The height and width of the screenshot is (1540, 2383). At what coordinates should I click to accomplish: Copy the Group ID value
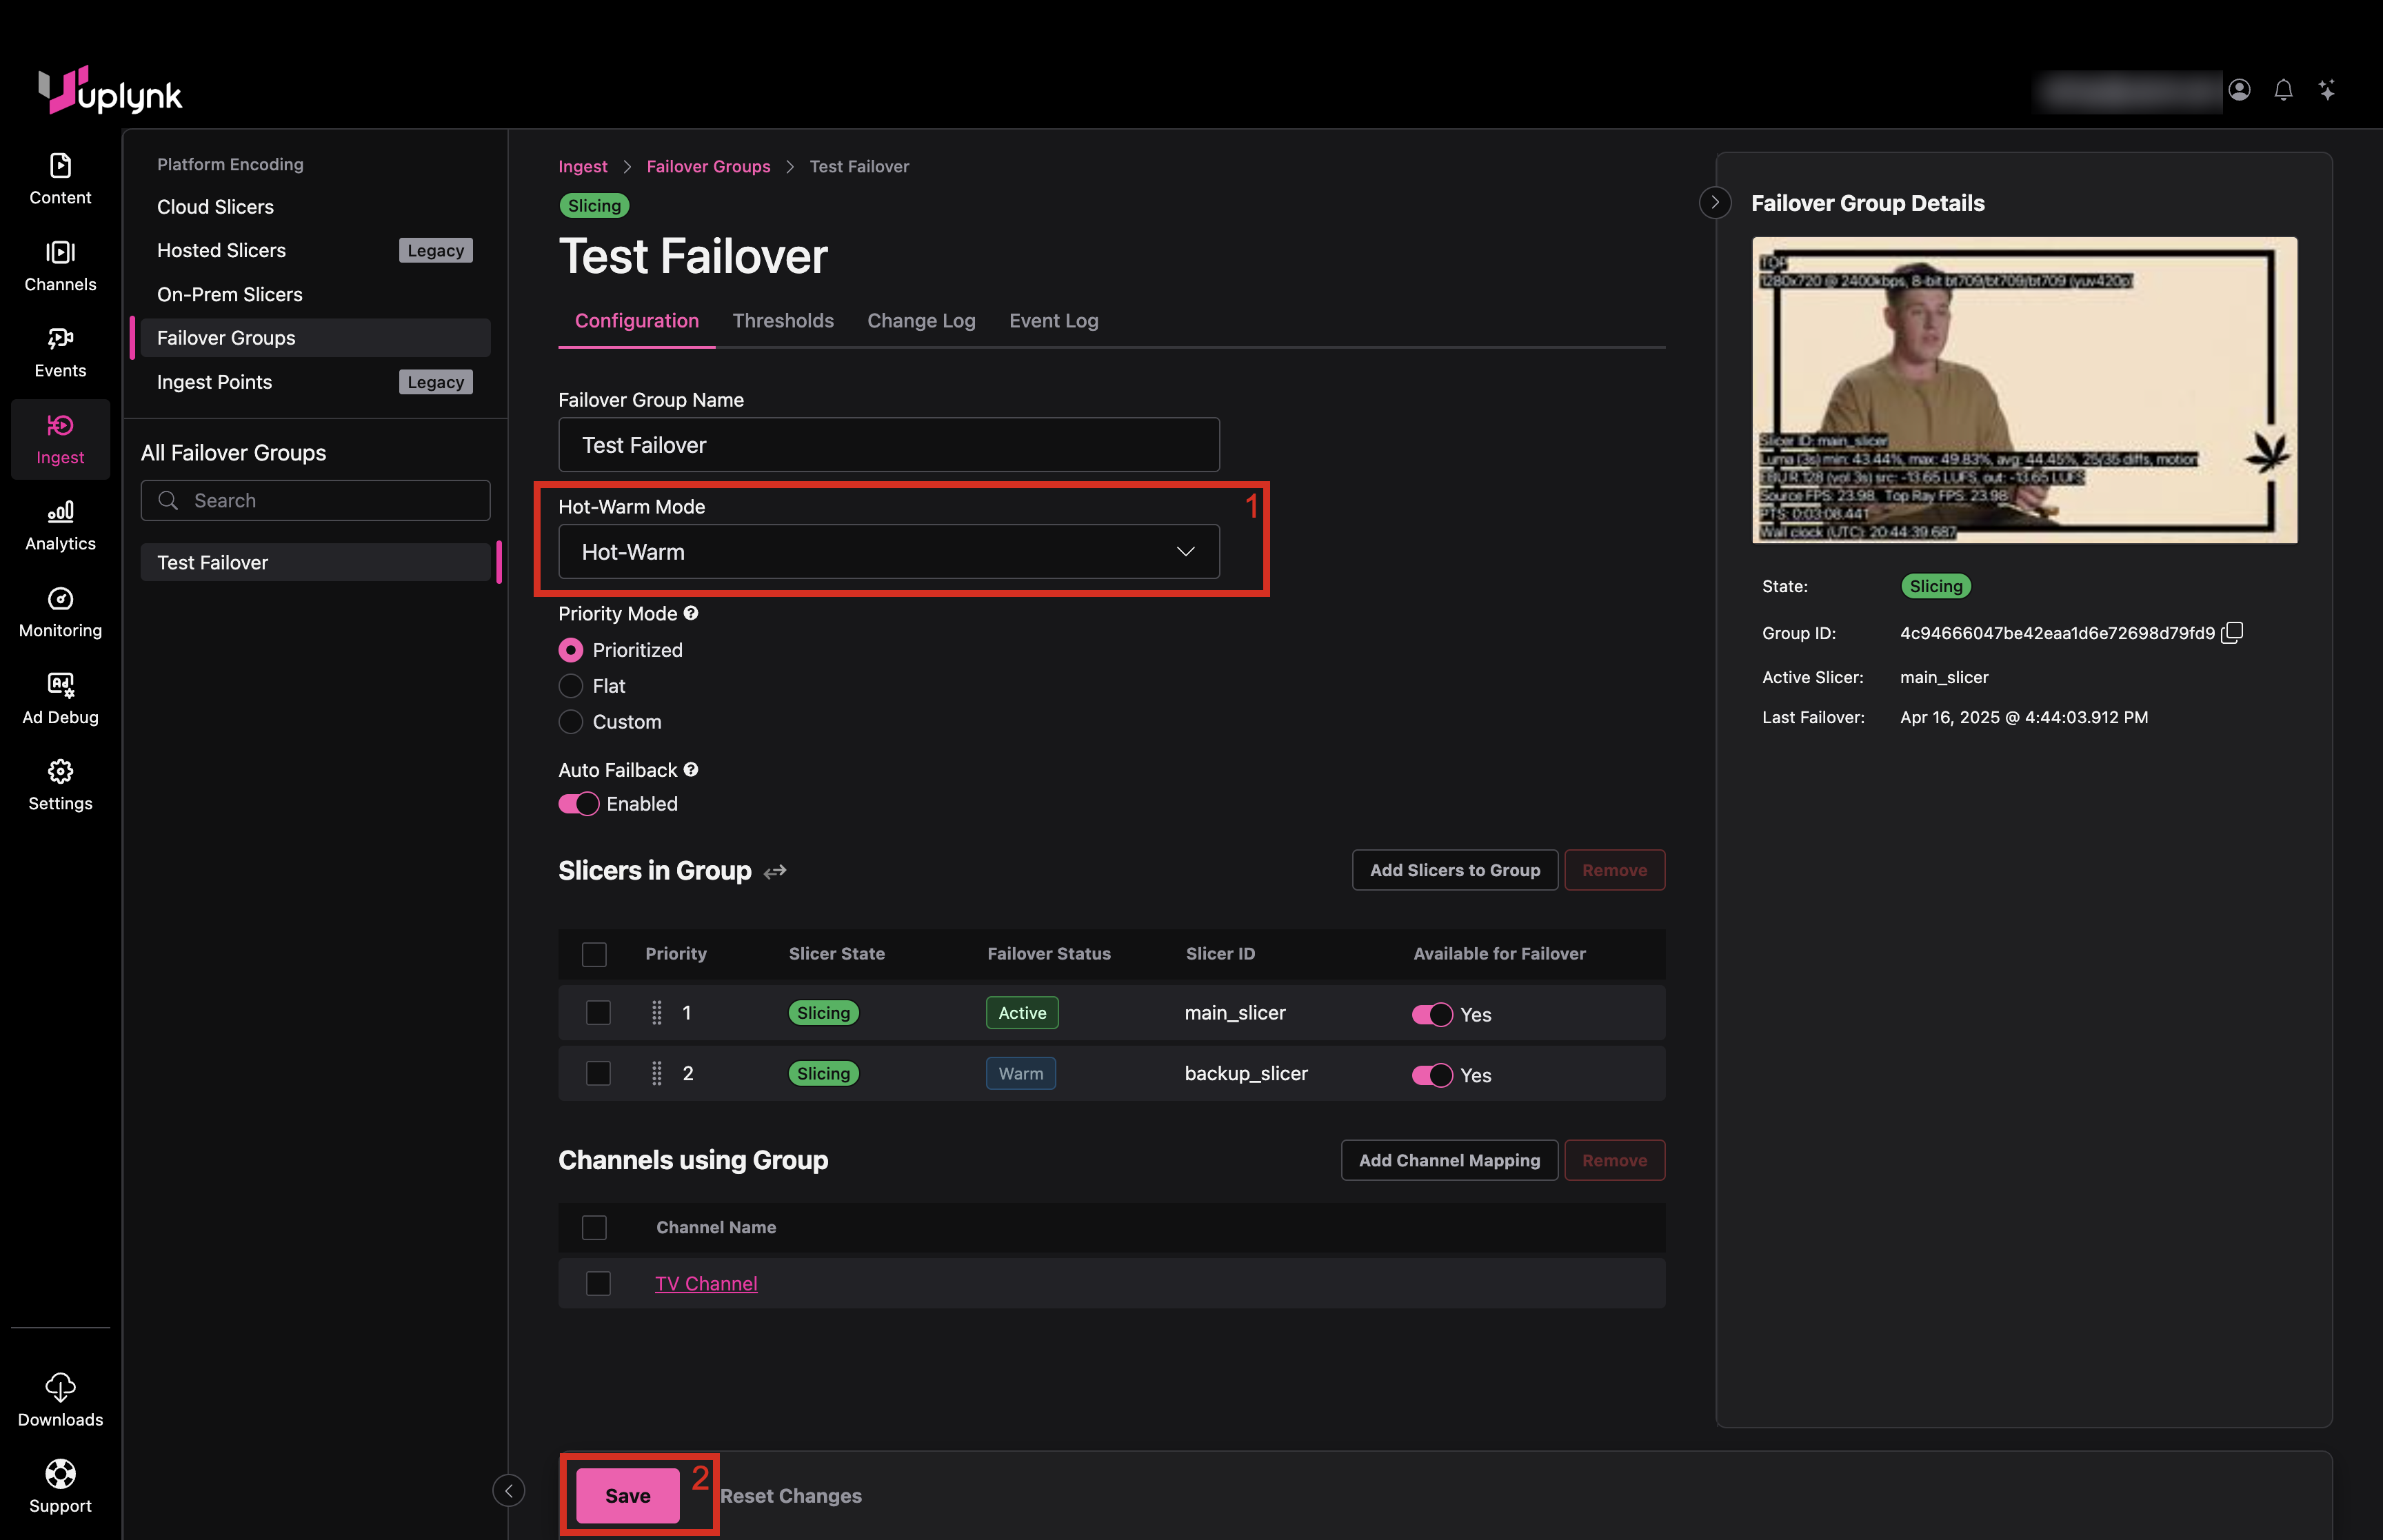point(2233,632)
